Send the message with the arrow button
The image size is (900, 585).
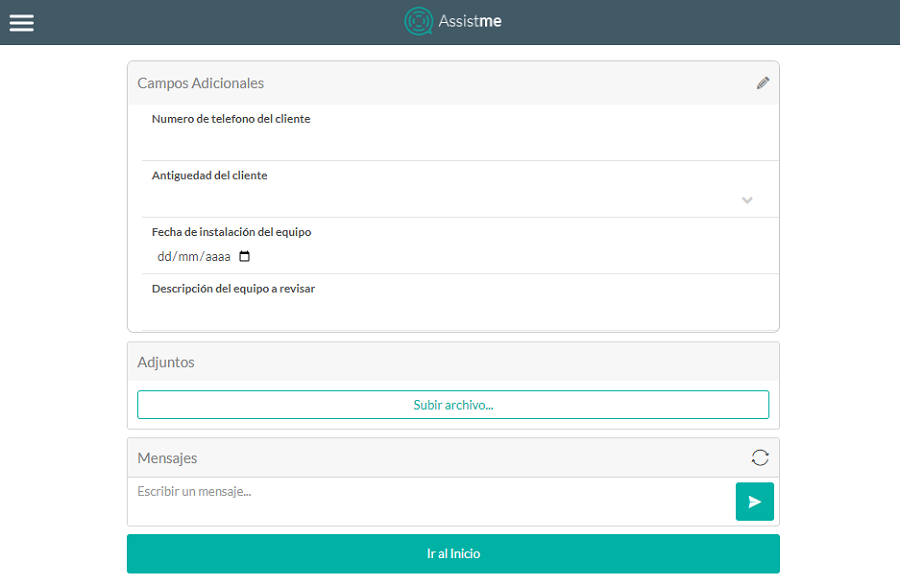coord(754,502)
